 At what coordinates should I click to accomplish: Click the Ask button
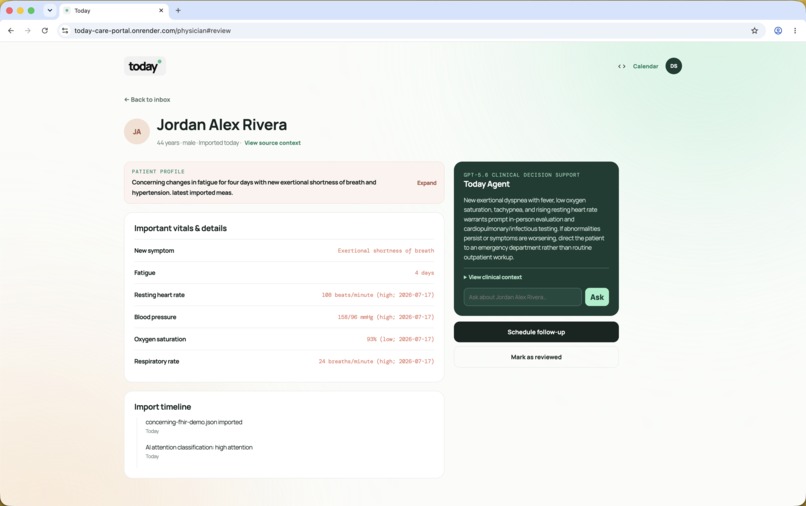597,297
